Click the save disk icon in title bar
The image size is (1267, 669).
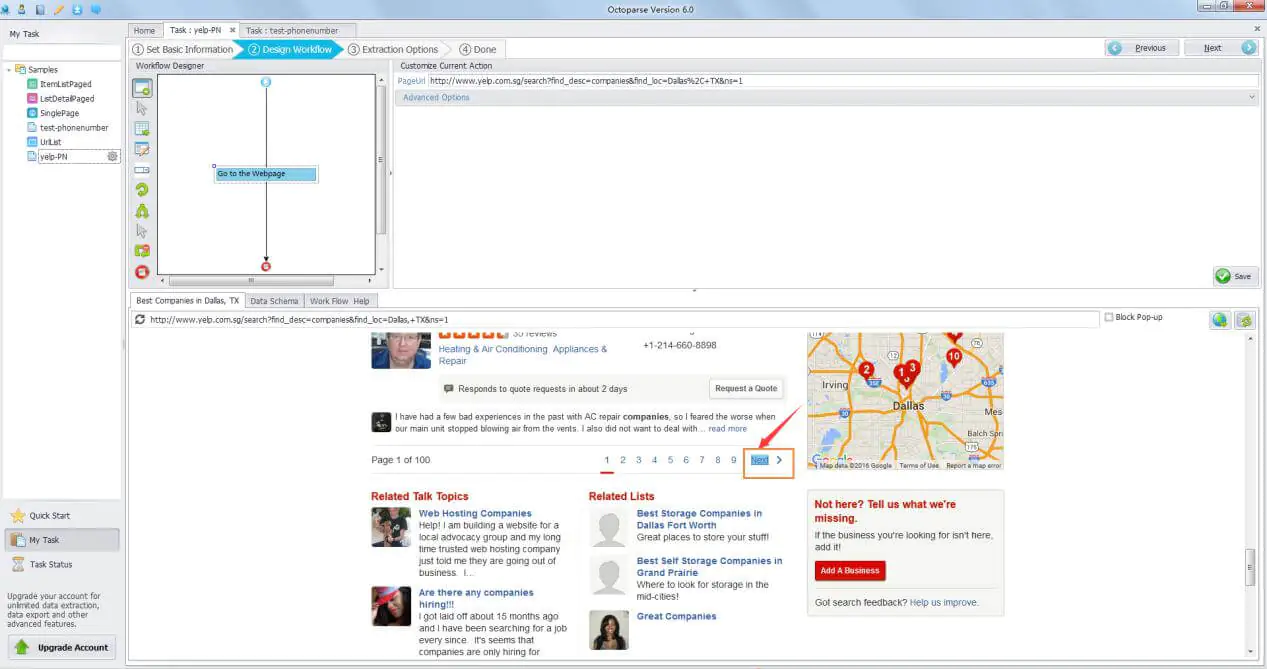(x=40, y=9)
